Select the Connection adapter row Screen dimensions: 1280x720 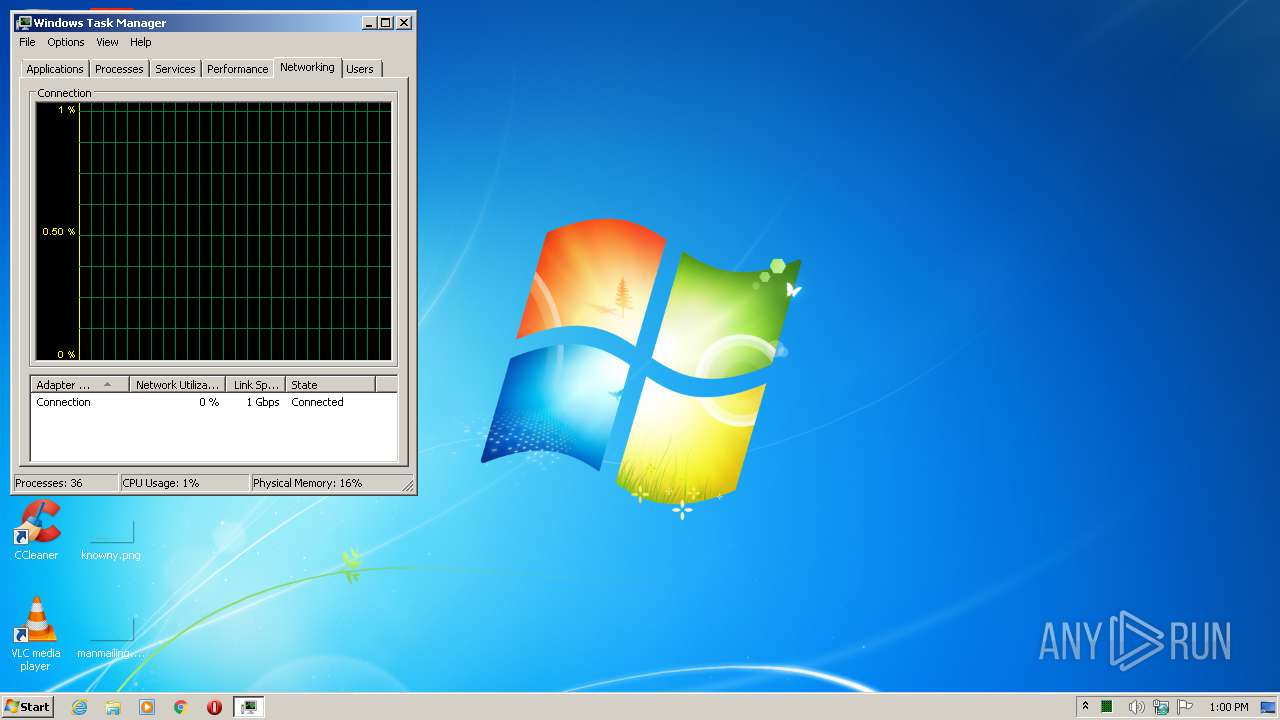point(214,402)
